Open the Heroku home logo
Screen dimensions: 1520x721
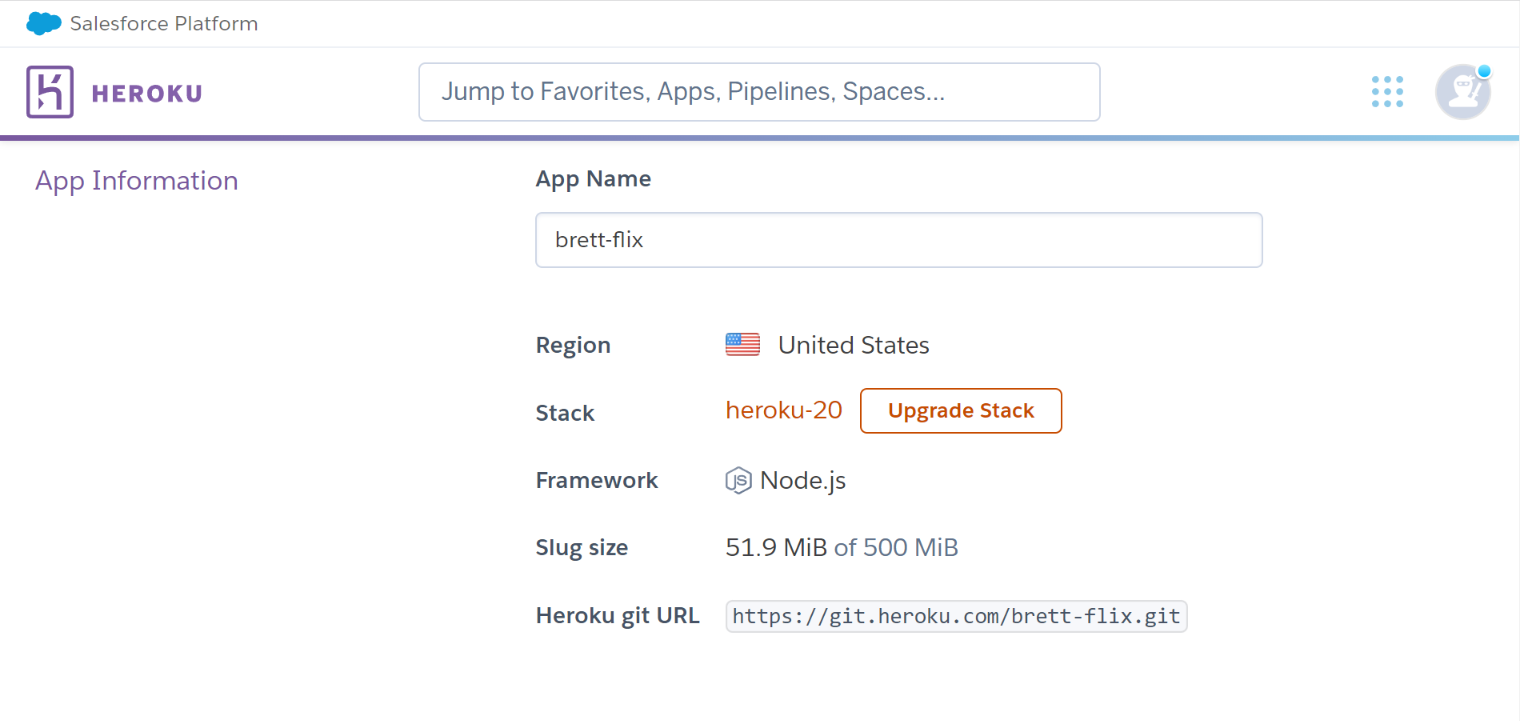(50, 93)
